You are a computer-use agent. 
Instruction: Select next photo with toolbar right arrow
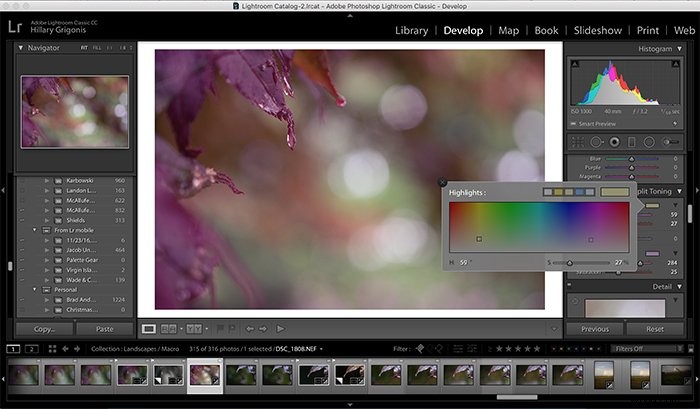point(263,329)
